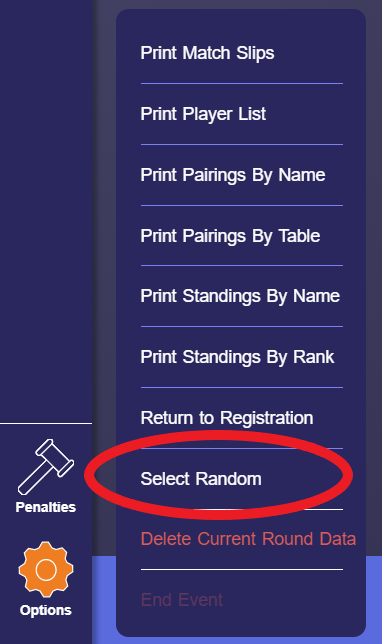
Task: Choose Return to Registration option
Action: pos(227,418)
